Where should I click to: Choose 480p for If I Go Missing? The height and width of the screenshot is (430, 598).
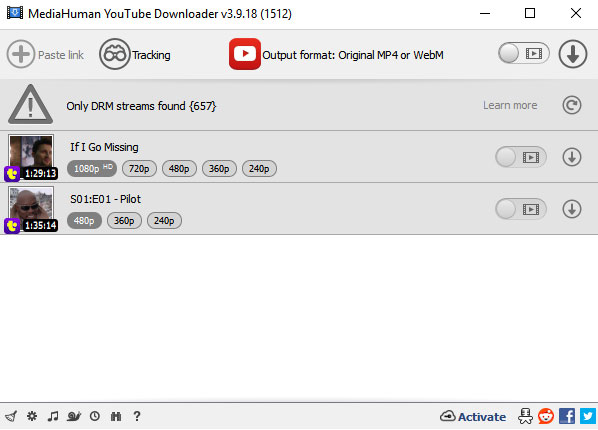pos(179,169)
